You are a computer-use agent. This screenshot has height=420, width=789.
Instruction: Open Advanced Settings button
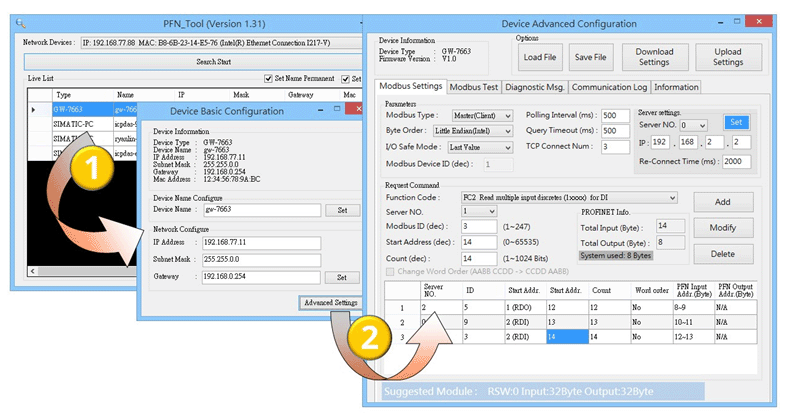click(x=331, y=302)
